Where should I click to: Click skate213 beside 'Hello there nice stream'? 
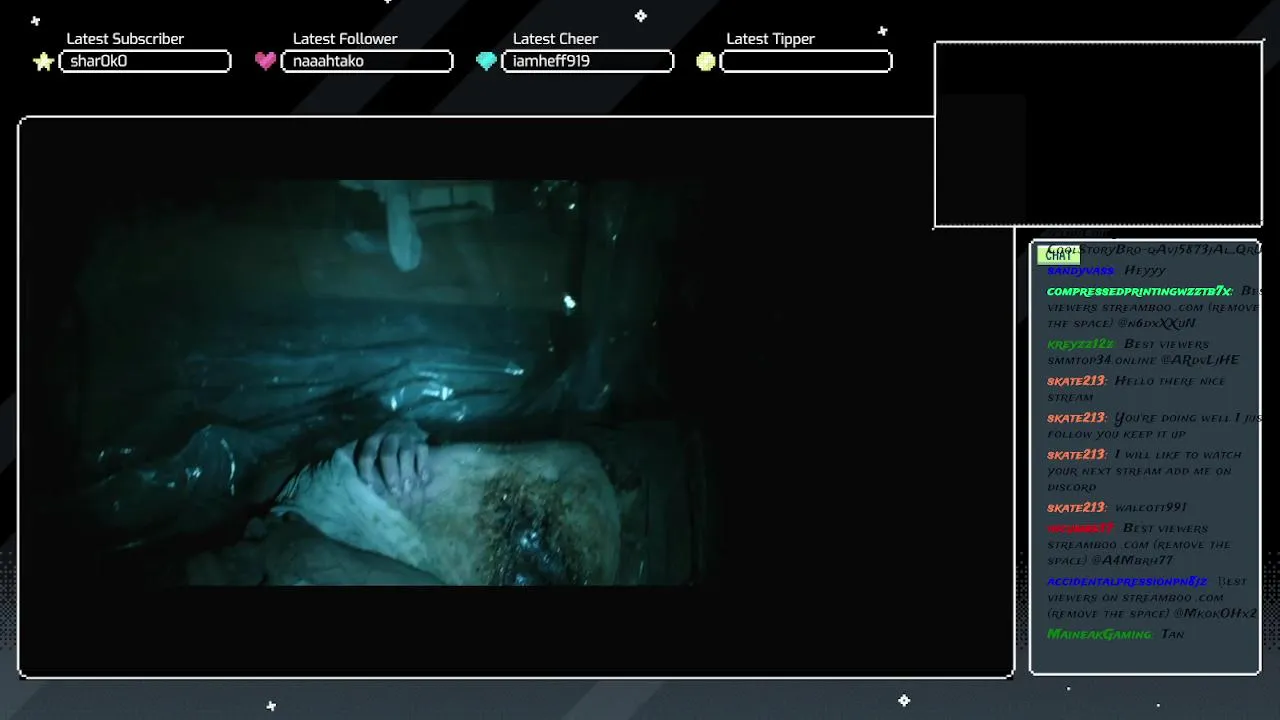click(1076, 381)
